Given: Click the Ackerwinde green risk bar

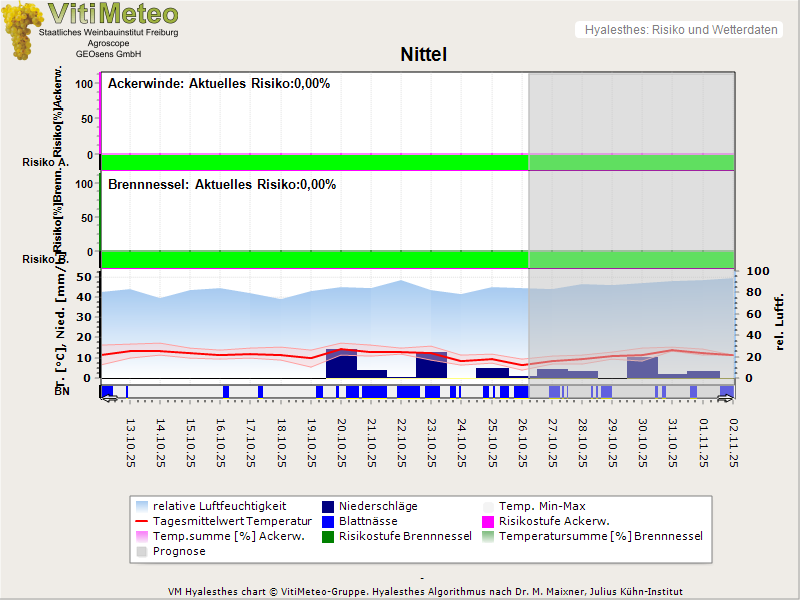Looking at the screenshot, I should click(x=313, y=162).
